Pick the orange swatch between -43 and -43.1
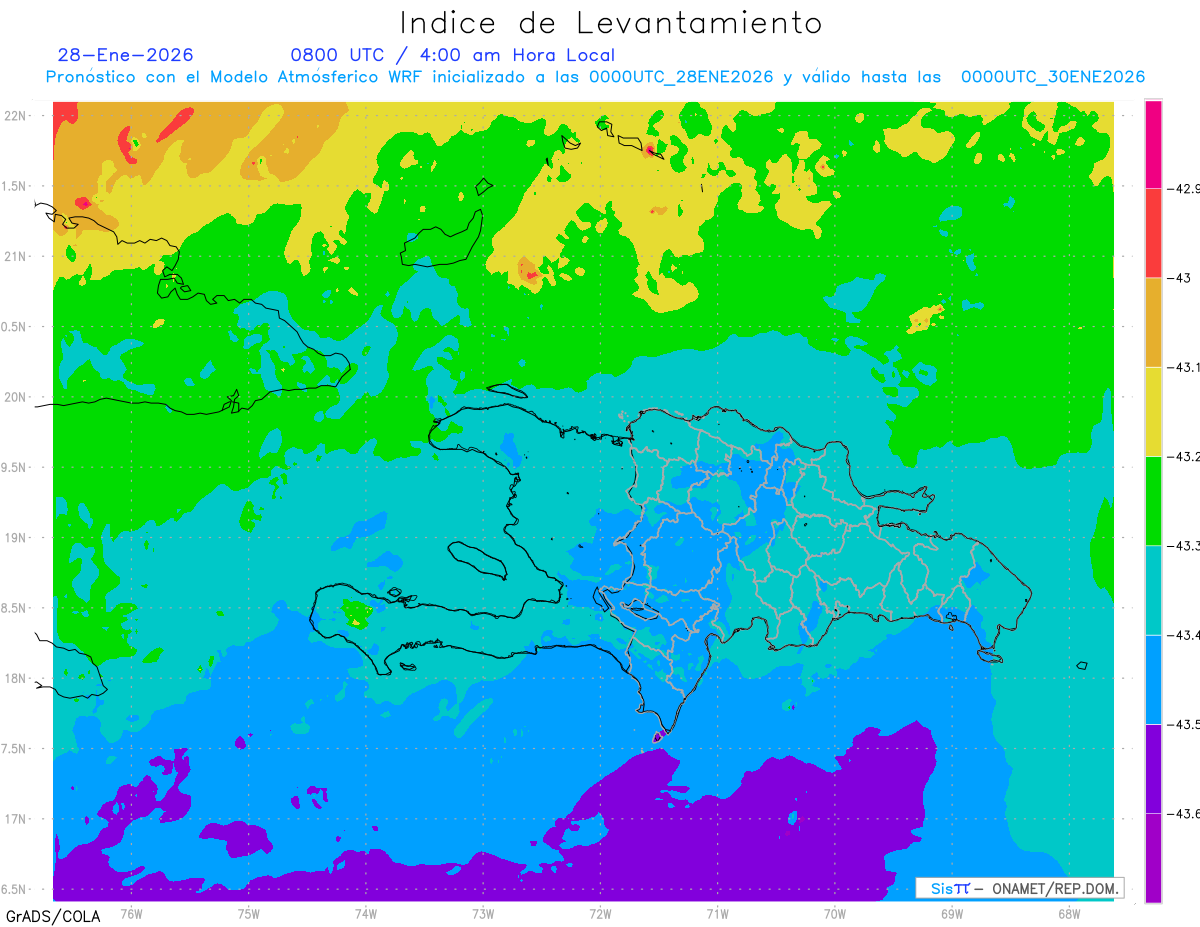This screenshot has width=1200, height=927. pyautogui.click(x=1153, y=322)
